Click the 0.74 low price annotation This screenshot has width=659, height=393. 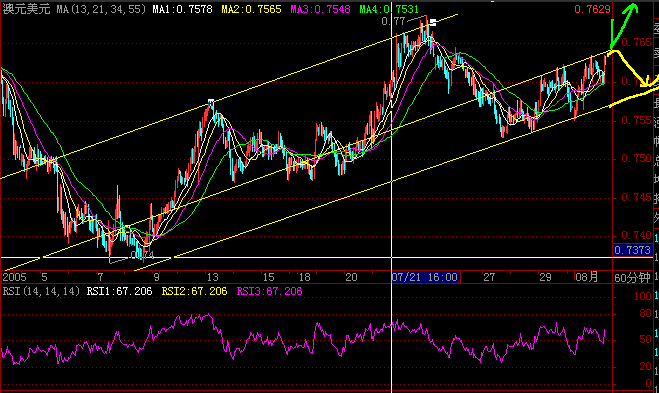[141, 255]
